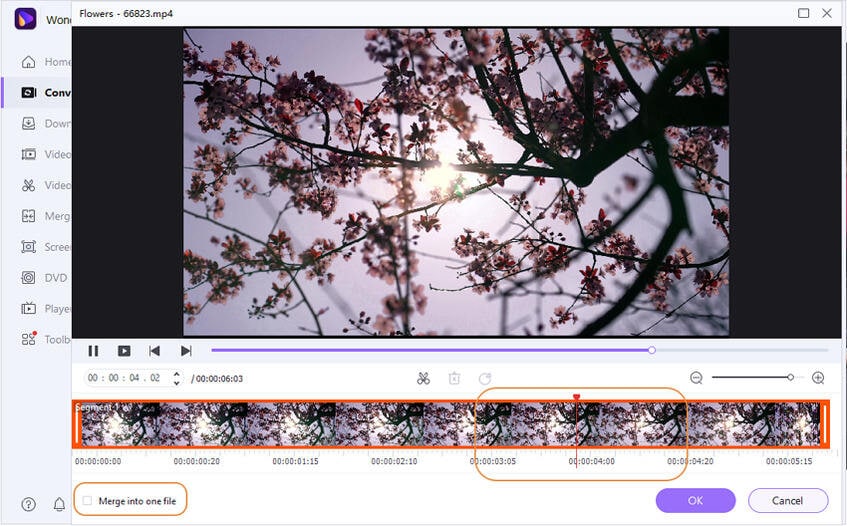Click the 00:00:03:05 timeline mark
847x526 pixels.
493,462
